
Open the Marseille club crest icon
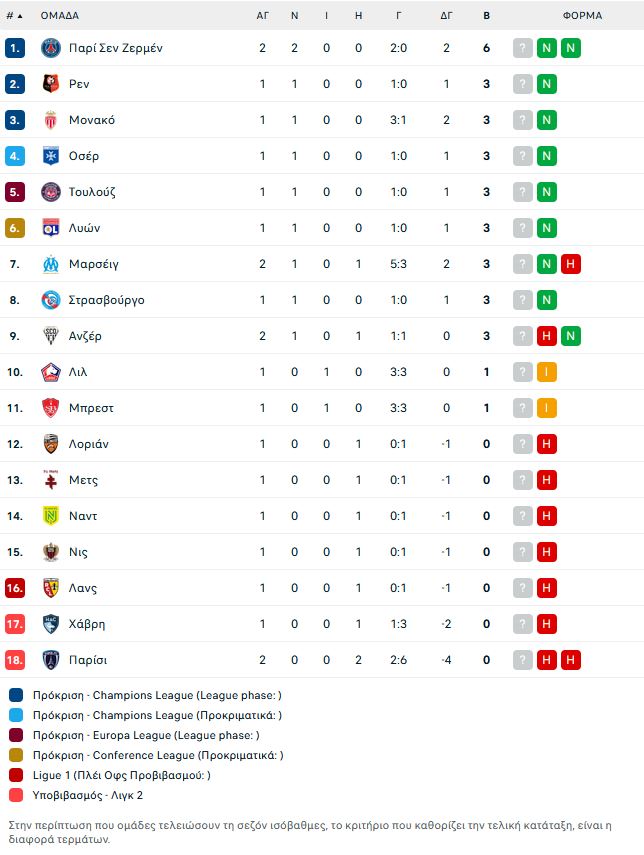click(51, 264)
